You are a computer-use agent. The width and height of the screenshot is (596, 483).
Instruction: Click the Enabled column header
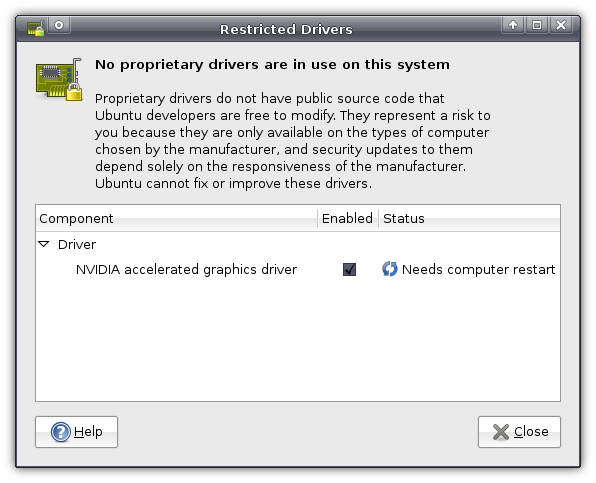(347, 219)
